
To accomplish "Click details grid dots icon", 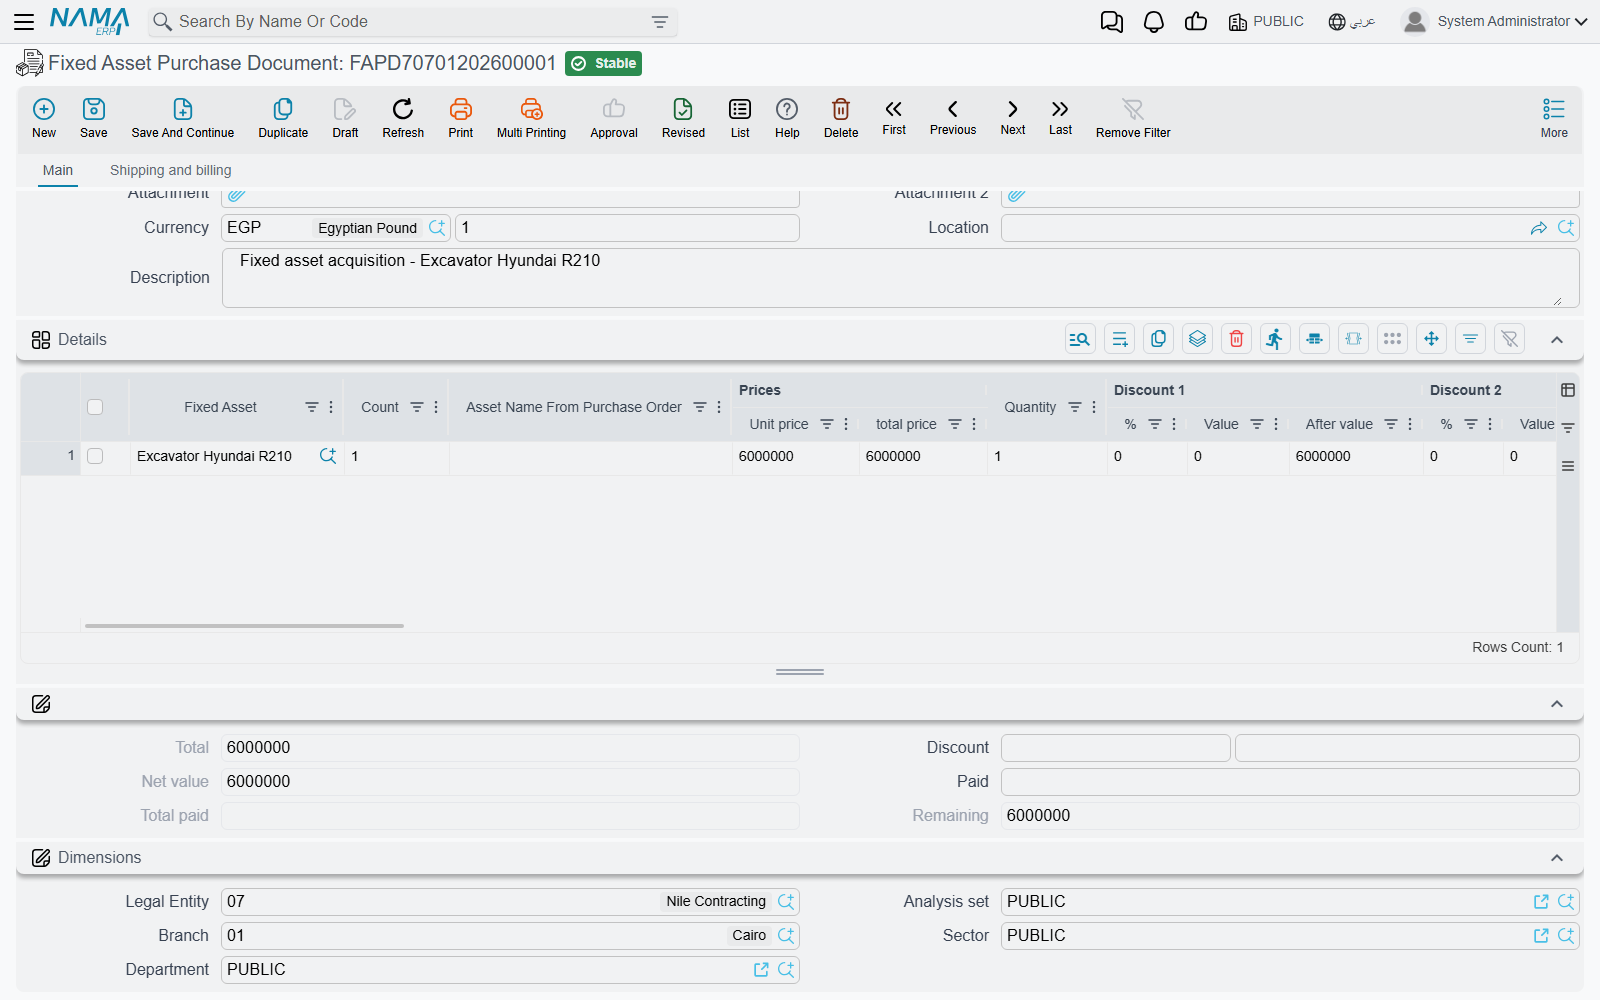I will coord(1392,339).
